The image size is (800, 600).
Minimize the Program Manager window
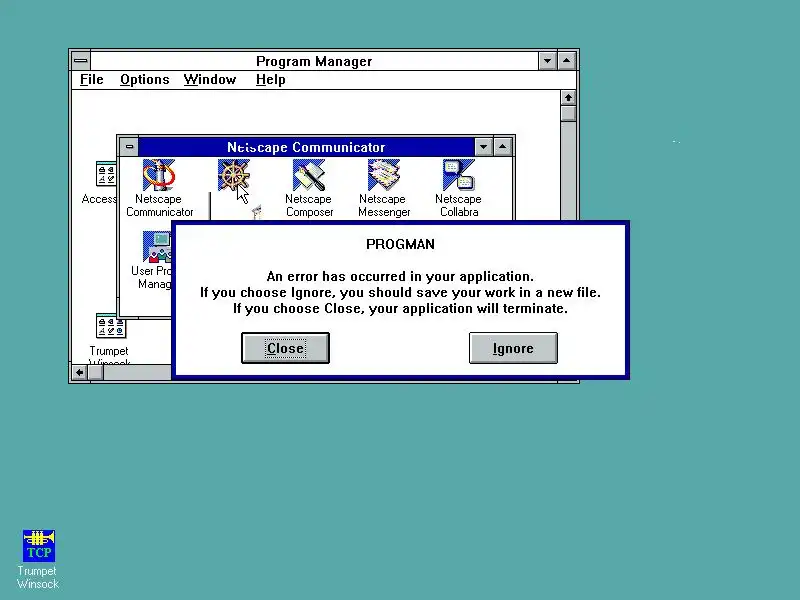(547, 61)
